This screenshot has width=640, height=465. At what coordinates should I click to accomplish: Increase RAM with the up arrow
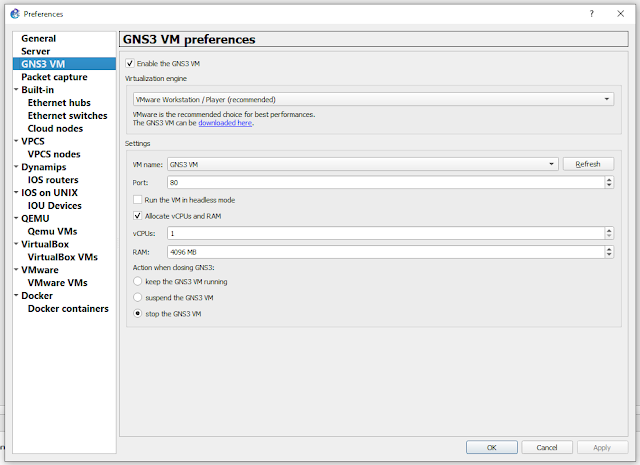[x=609, y=249]
